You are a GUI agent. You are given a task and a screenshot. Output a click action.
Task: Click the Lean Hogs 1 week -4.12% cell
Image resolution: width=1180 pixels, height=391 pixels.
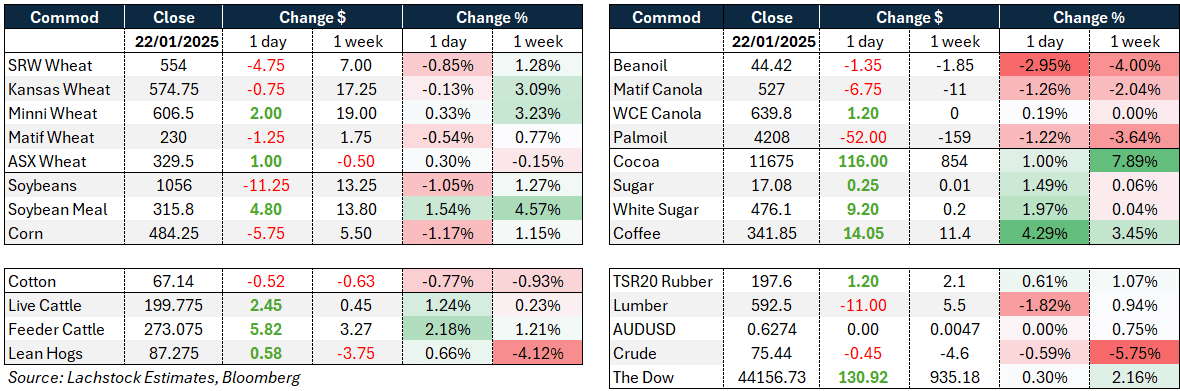click(537, 353)
